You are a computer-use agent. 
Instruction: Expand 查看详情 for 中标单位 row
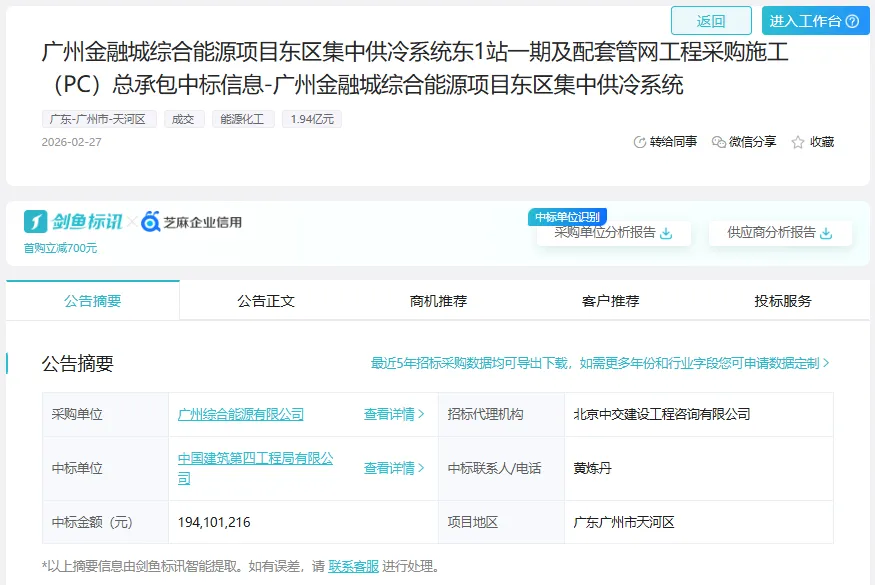click(x=394, y=468)
